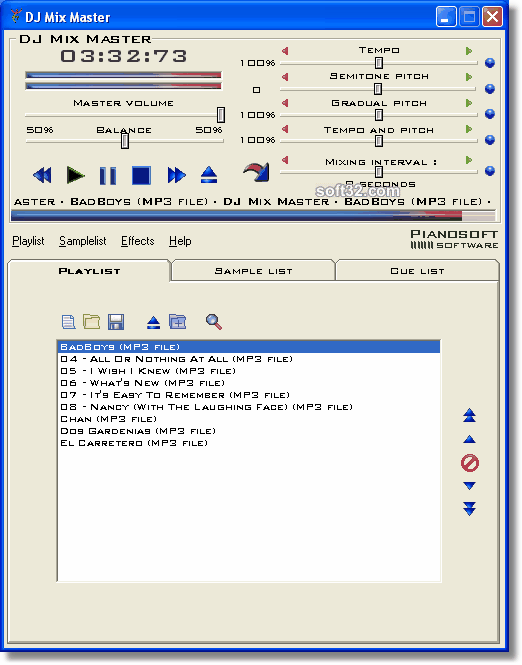
Task: Click the red curved mix arrow icon
Action: 257,172
